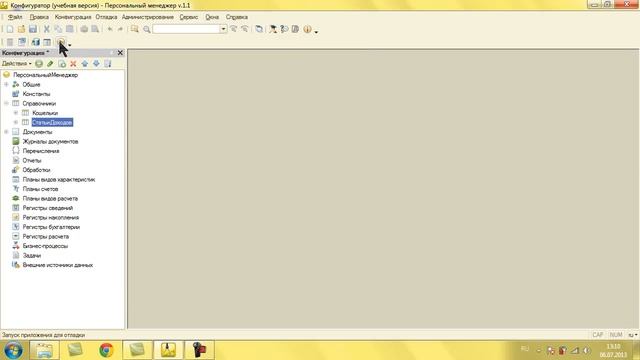Click the Undo arrow icon

click(110, 29)
